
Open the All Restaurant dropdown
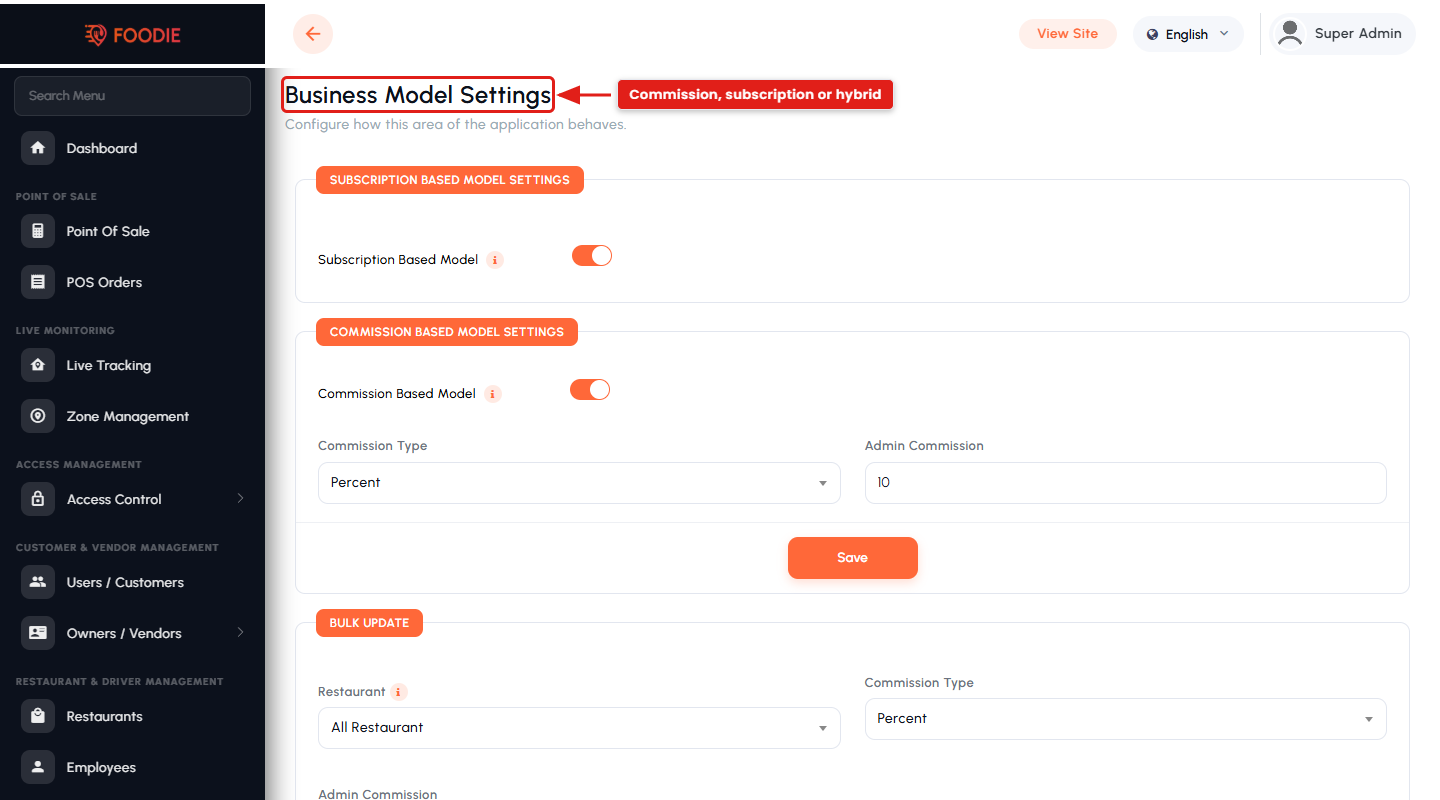click(x=579, y=728)
